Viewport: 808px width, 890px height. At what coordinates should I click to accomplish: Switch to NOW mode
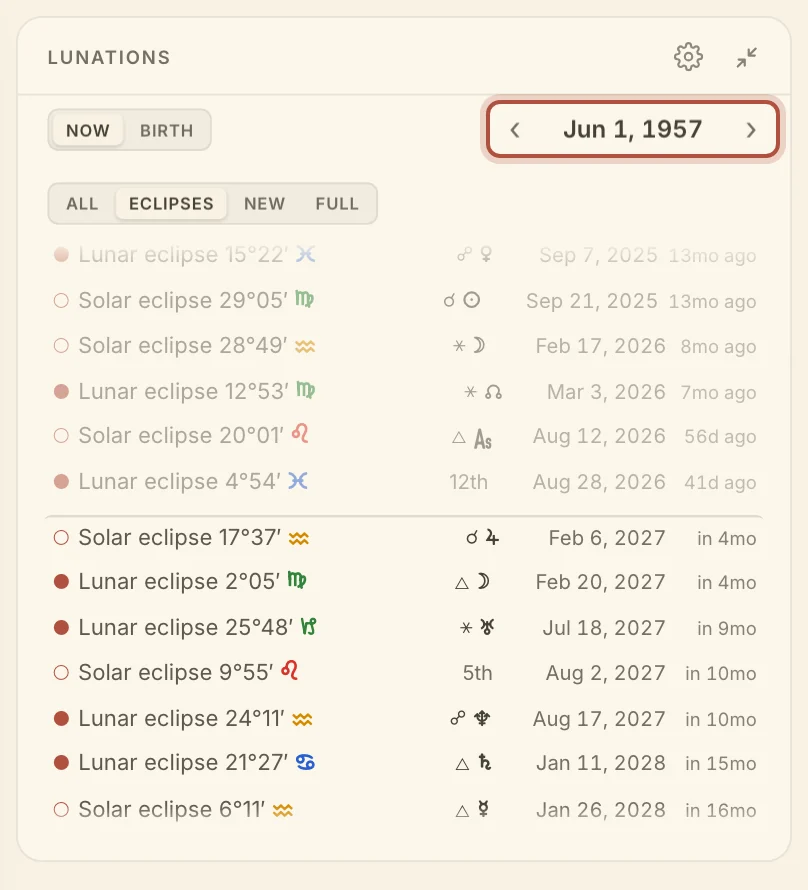88,131
